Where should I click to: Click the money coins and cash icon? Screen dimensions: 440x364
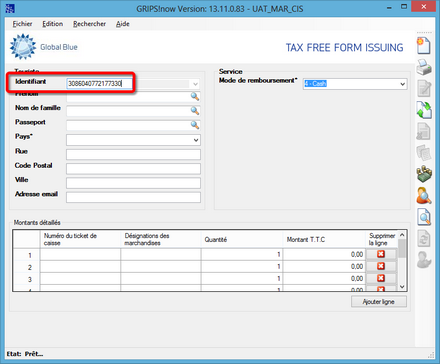pos(424,174)
